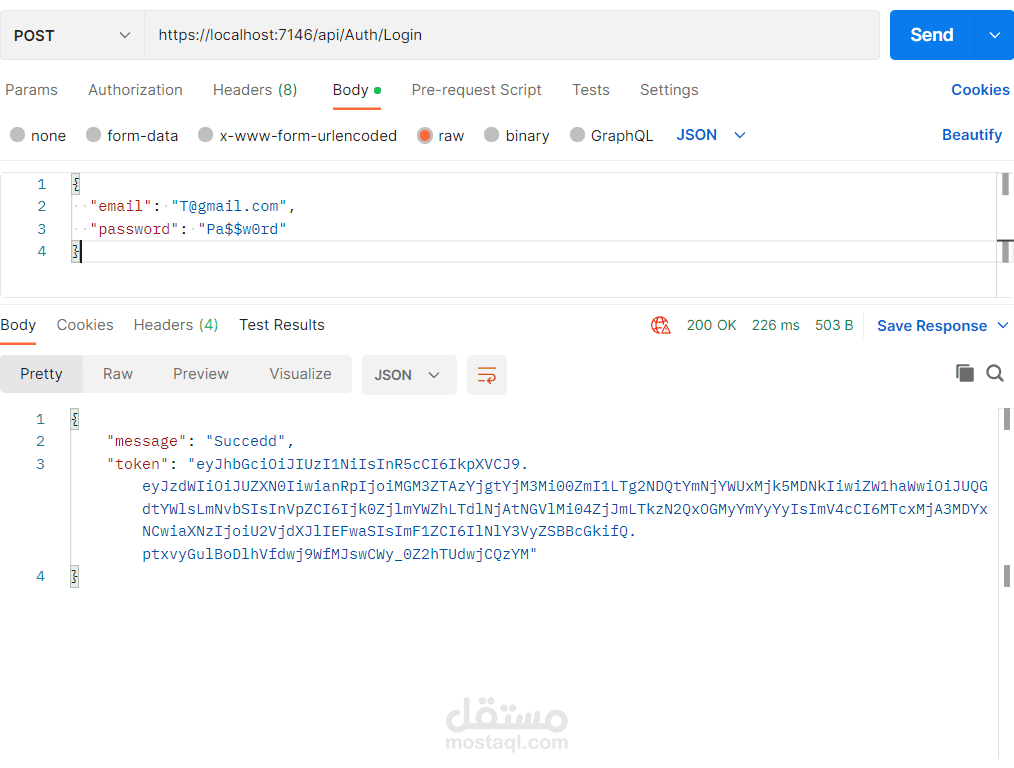The height and width of the screenshot is (768, 1014).
Task: Open the Tests tab
Action: pyautogui.click(x=590, y=90)
